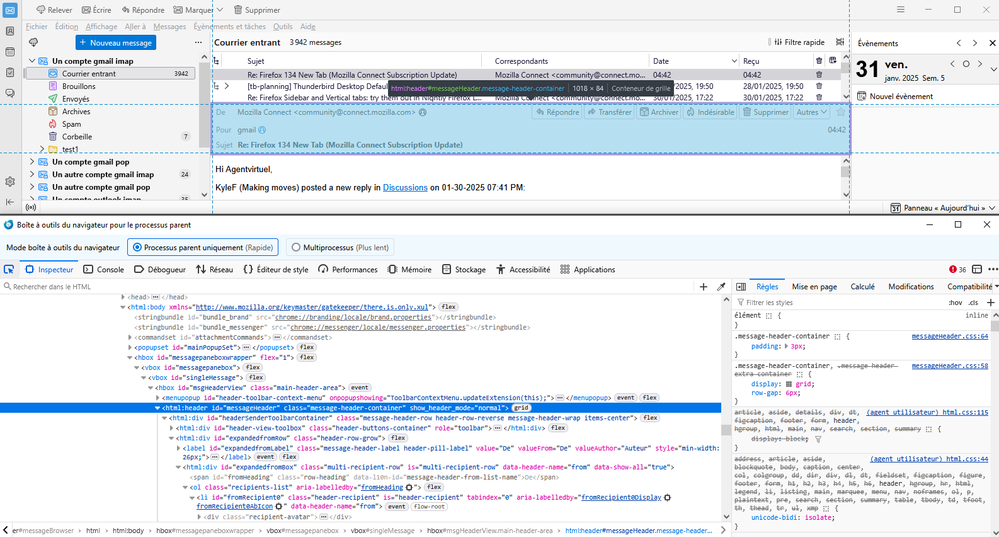Click add new style rule plus icon
Viewport: 999px width, 537px height.
pyautogui.click(x=991, y=303)
